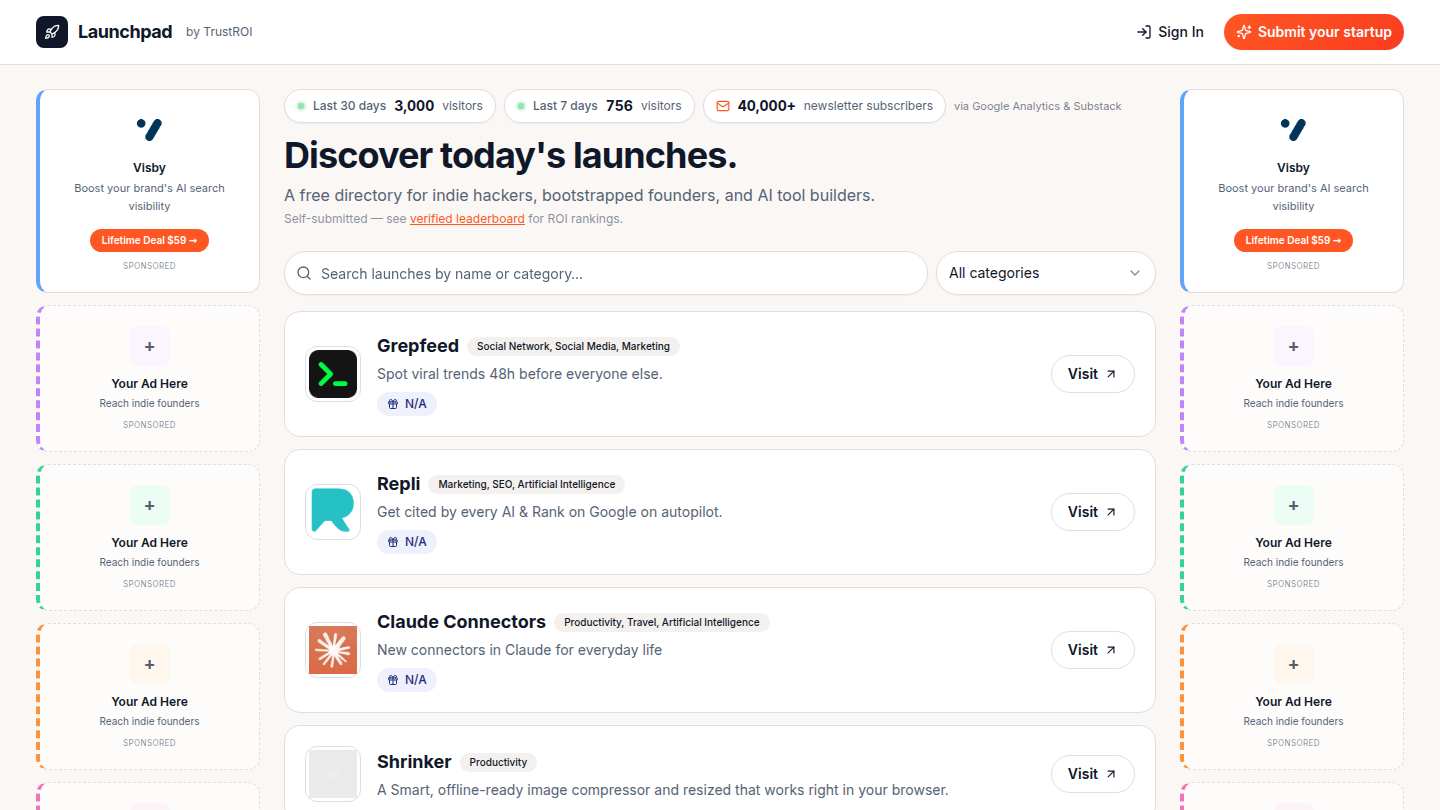Image resolution: width=1440 pixels, height=810 pixels.
Task: Open the Repli teal R logo
Action: 333,512
